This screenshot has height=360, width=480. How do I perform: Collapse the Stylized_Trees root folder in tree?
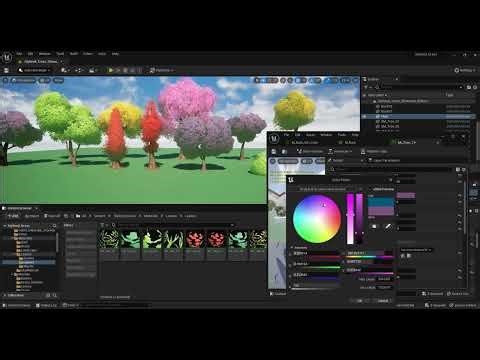pos(5,226)
